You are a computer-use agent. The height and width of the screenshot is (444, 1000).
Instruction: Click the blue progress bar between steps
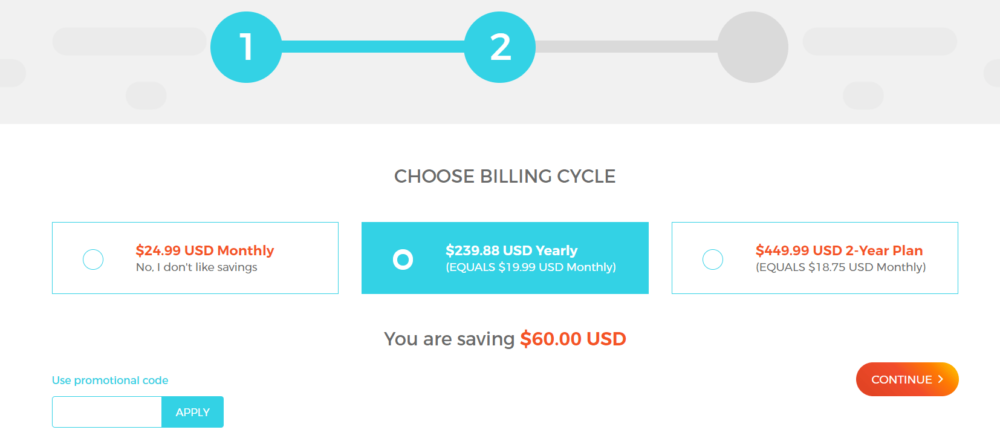[372, 47]
